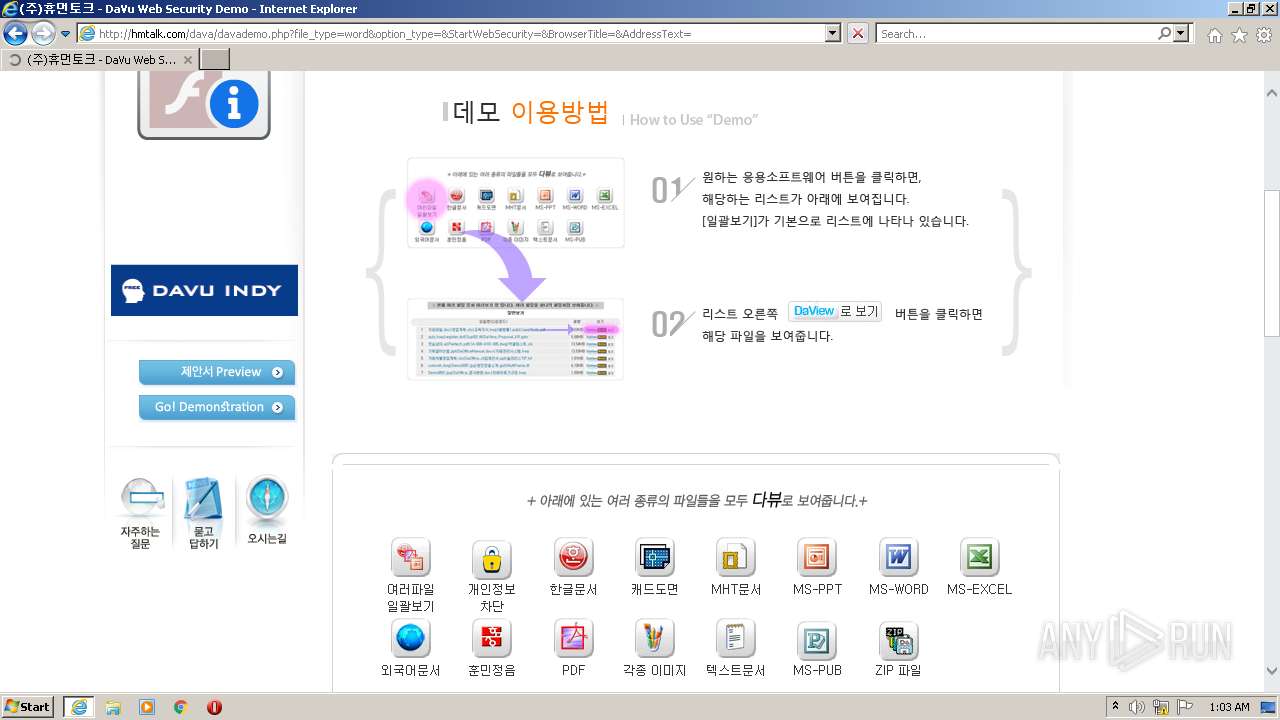Image resolution: width=1280 pixels, height=720 pixels.
Task: Choose the 각종 이미지 icon
Action: 654,638
